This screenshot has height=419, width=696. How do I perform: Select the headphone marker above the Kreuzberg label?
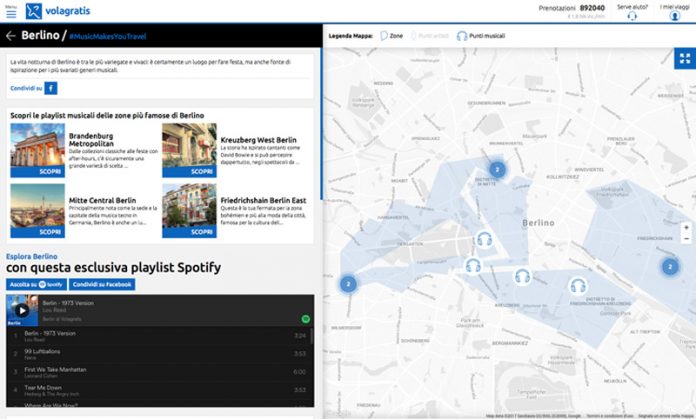(x=522, y=276)
